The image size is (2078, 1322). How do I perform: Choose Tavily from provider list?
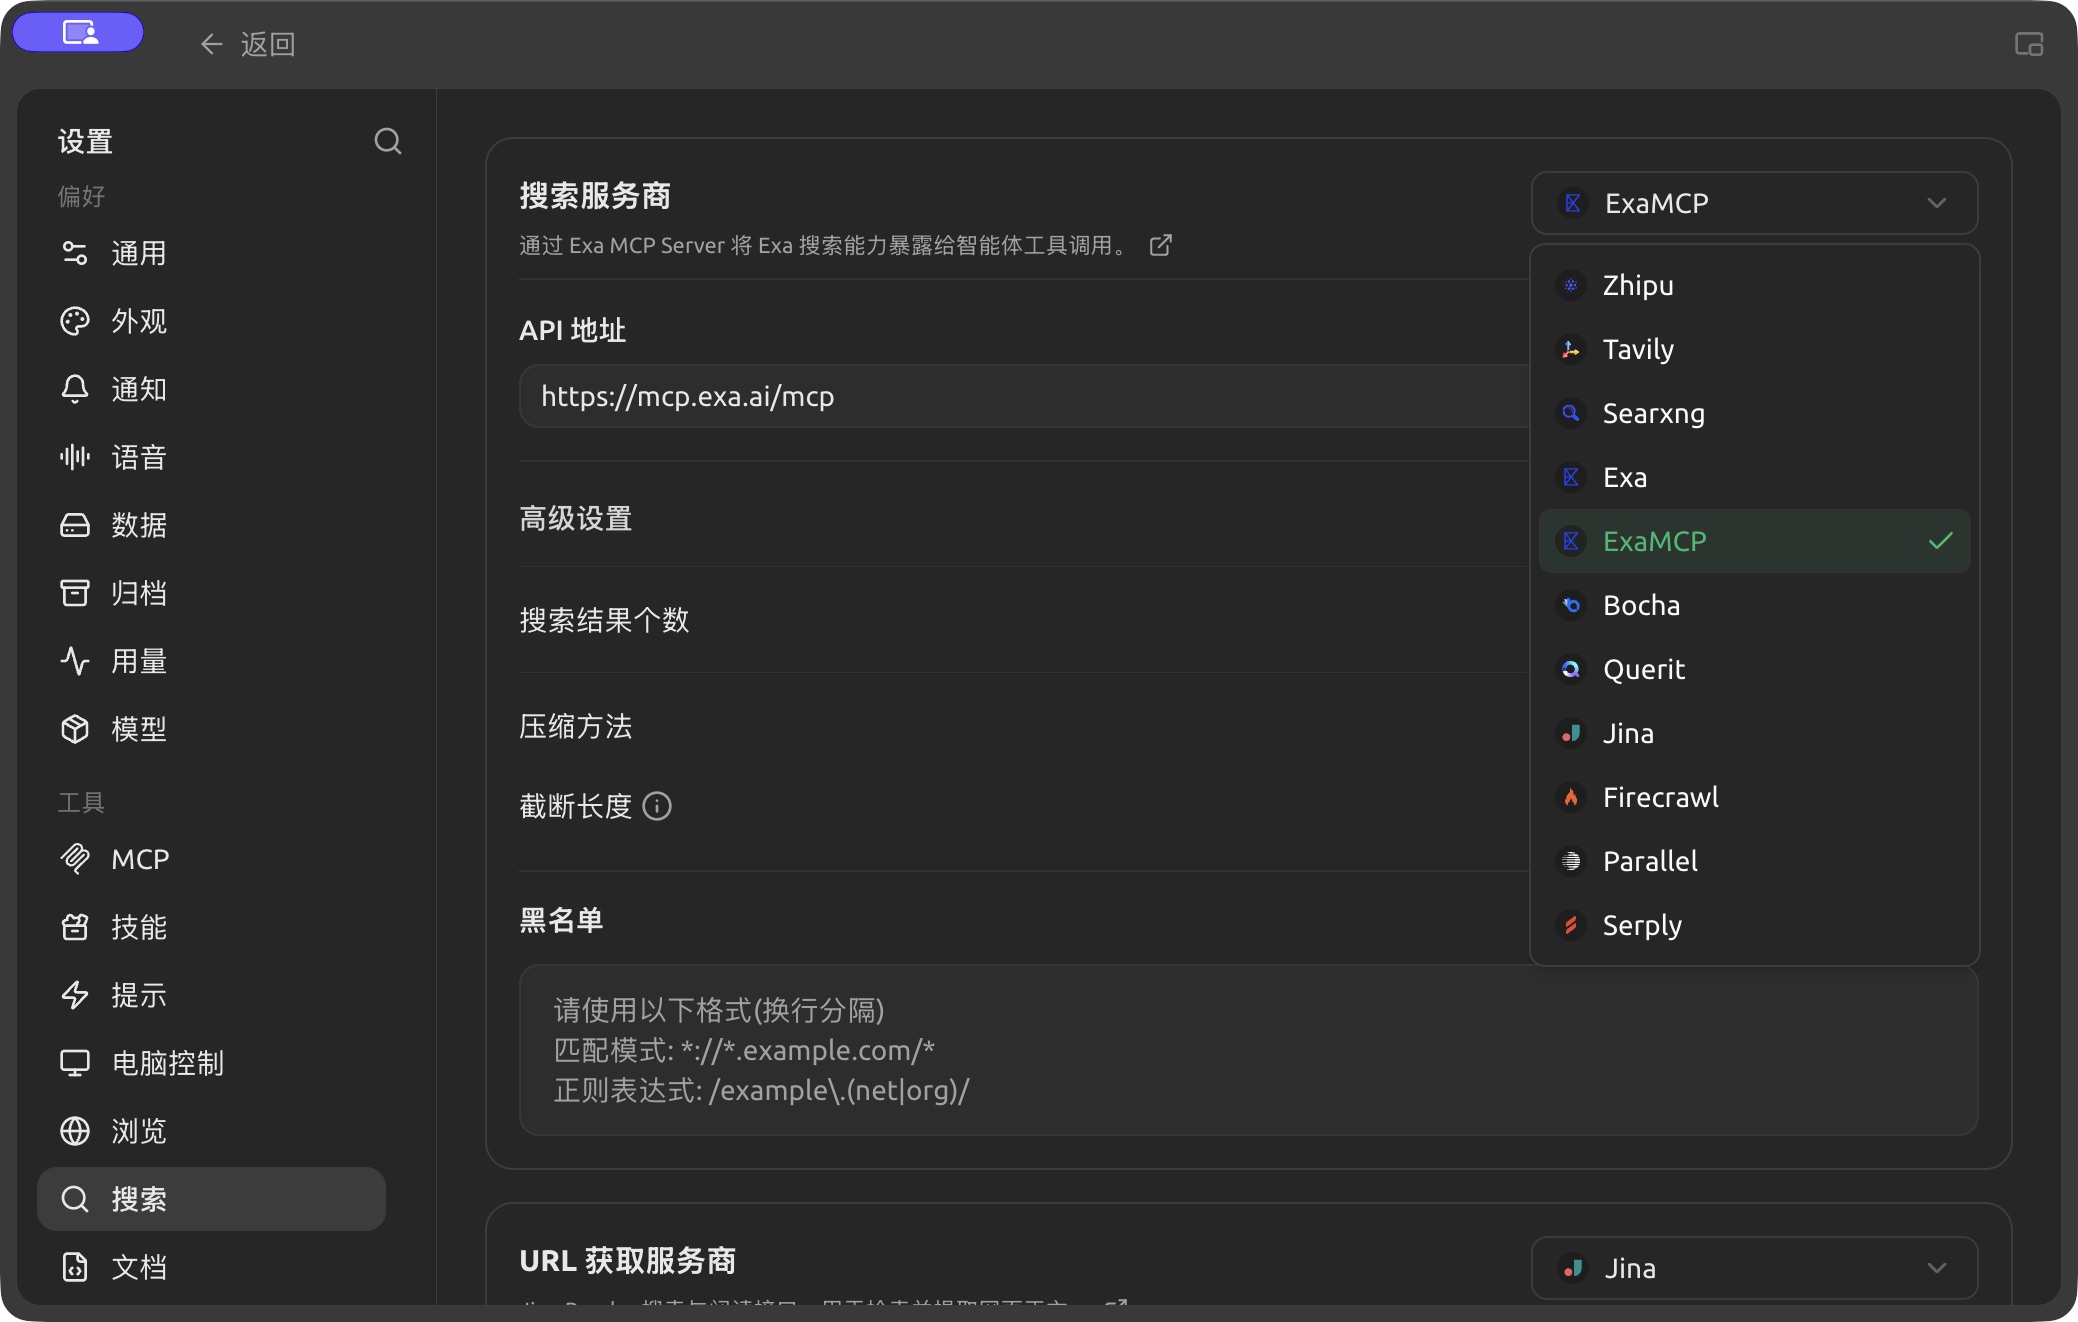pyautogui.click(x=1754, y=350)
